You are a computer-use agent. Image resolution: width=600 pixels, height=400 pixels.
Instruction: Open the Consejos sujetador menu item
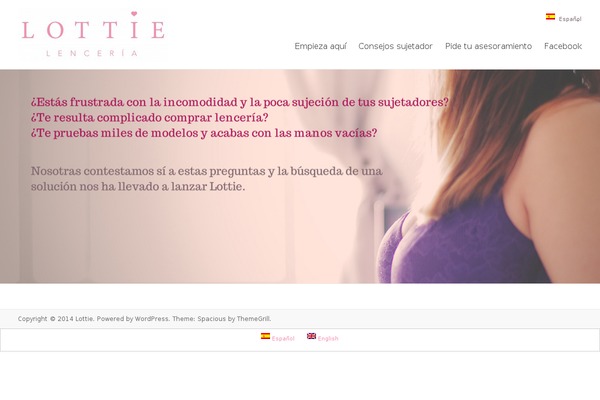coord(395,46)
